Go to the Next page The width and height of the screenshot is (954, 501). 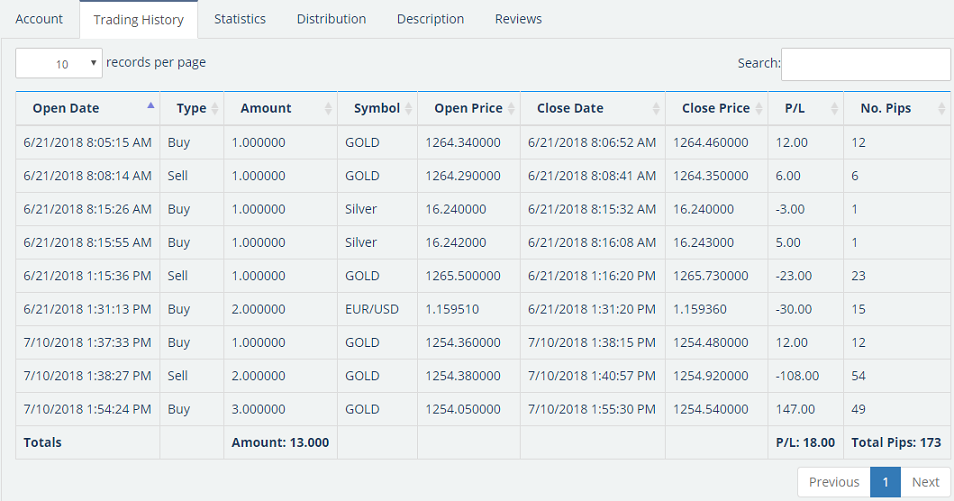click(x=925, y=482)
